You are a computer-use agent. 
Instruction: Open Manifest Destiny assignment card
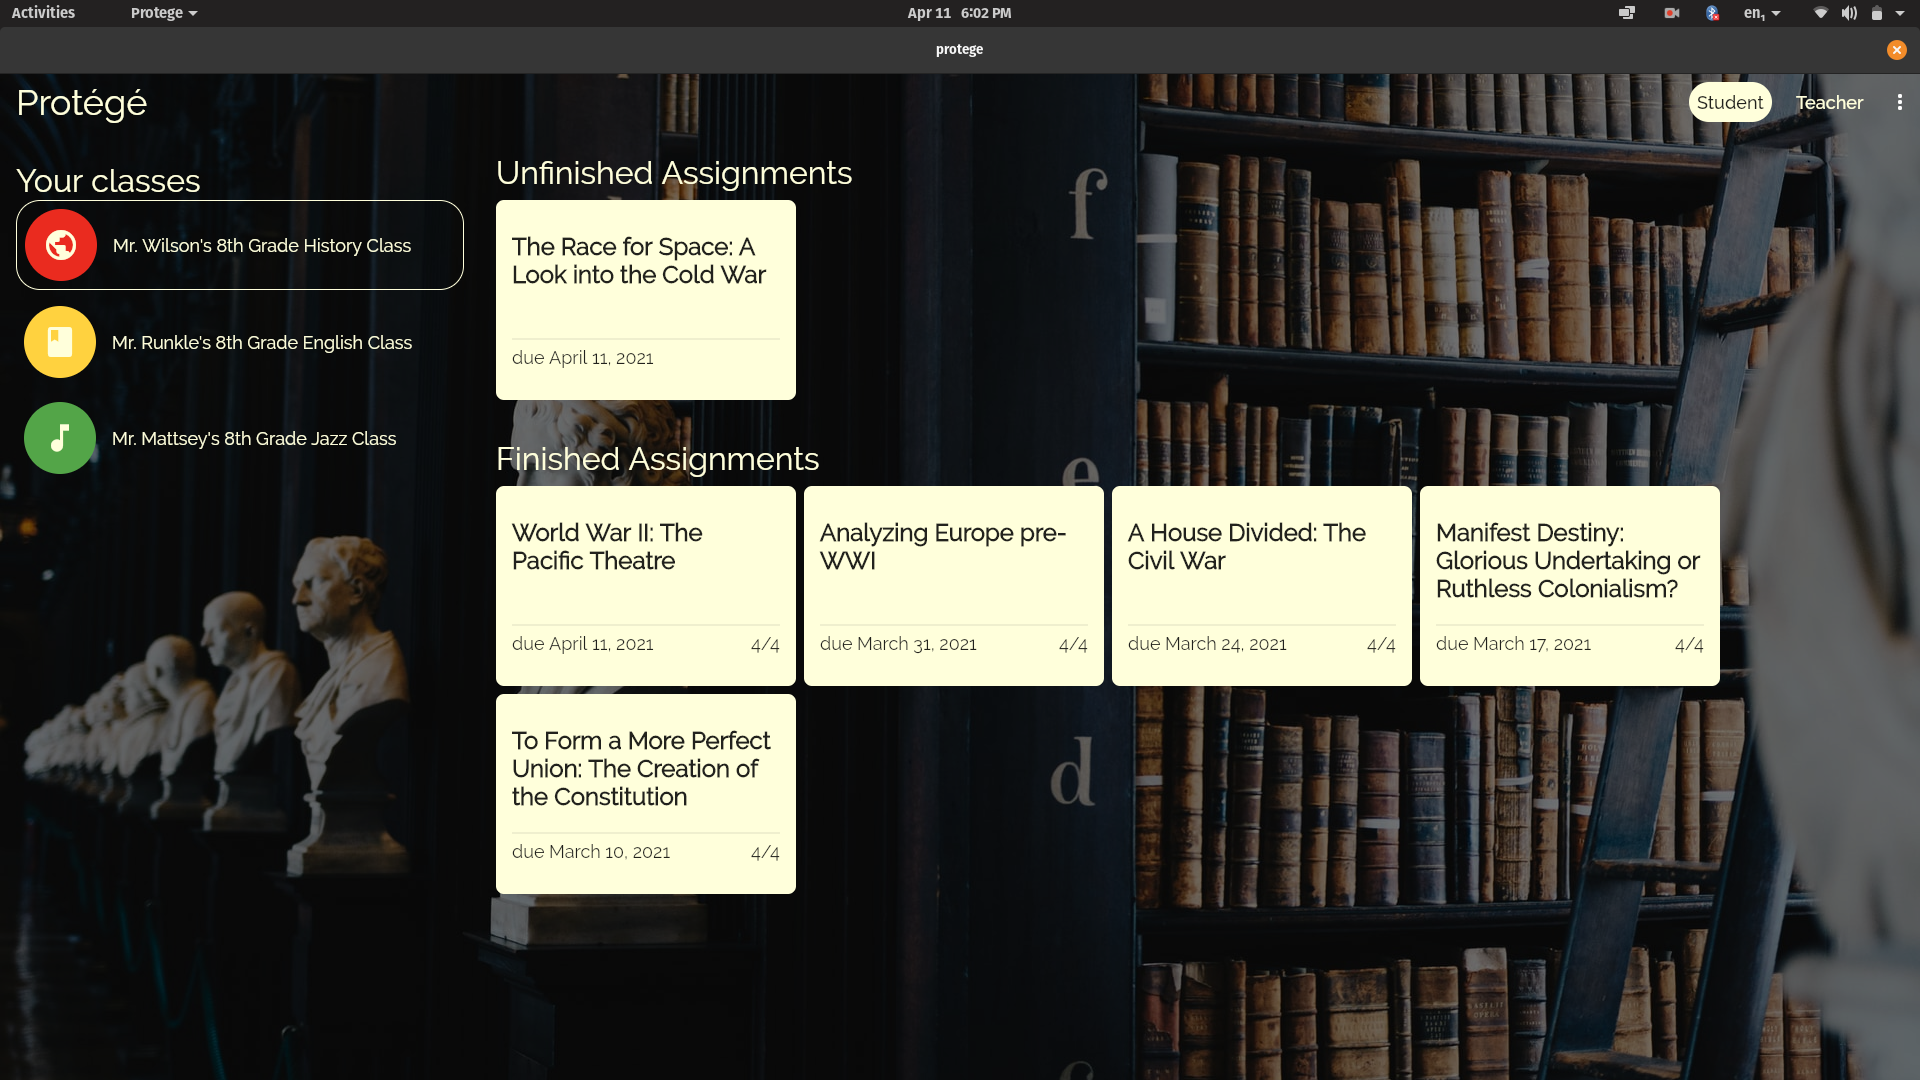point(1569,585)
